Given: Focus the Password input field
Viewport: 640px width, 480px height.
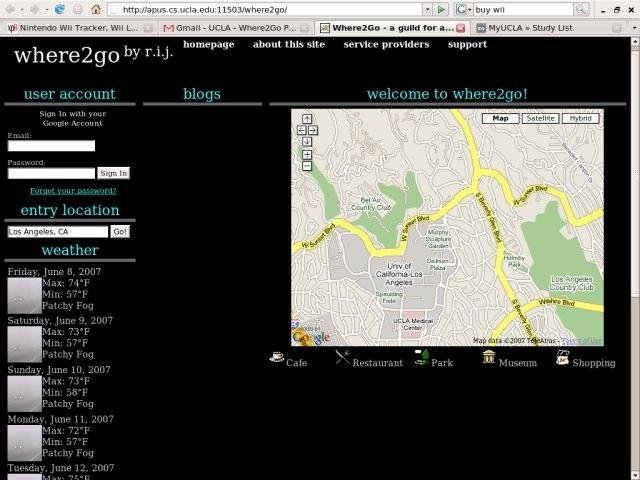Looking at the screenshot, I should click(x=51, y=173).
